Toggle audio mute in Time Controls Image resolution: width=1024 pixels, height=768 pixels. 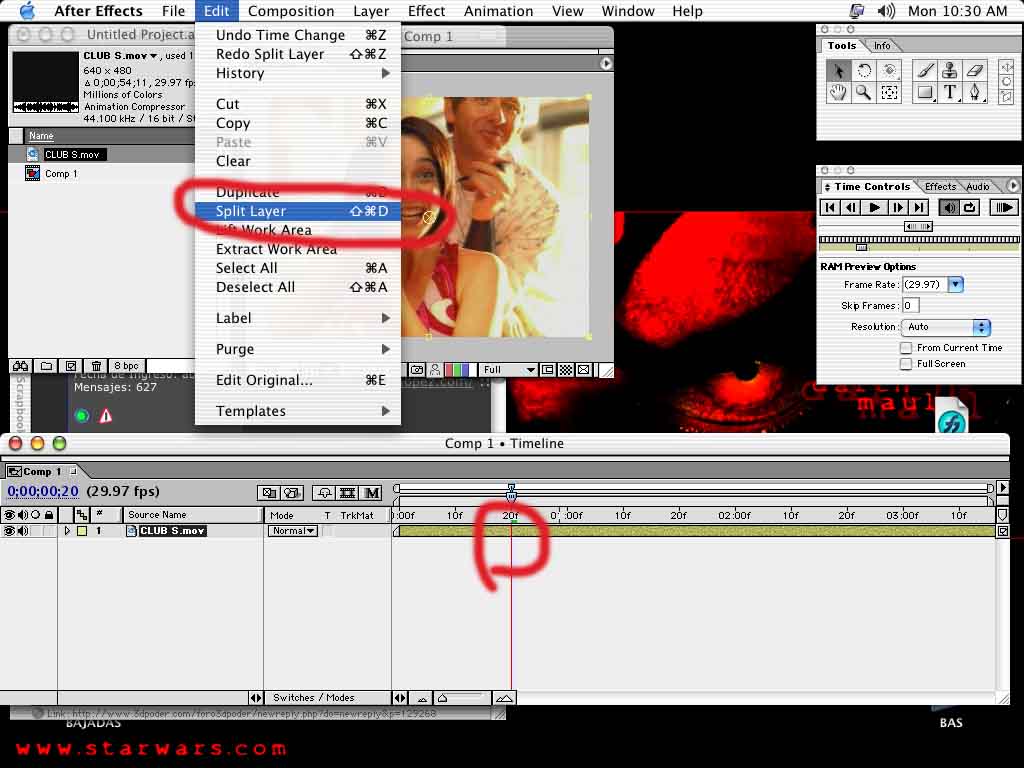click(x=948, y=208)
